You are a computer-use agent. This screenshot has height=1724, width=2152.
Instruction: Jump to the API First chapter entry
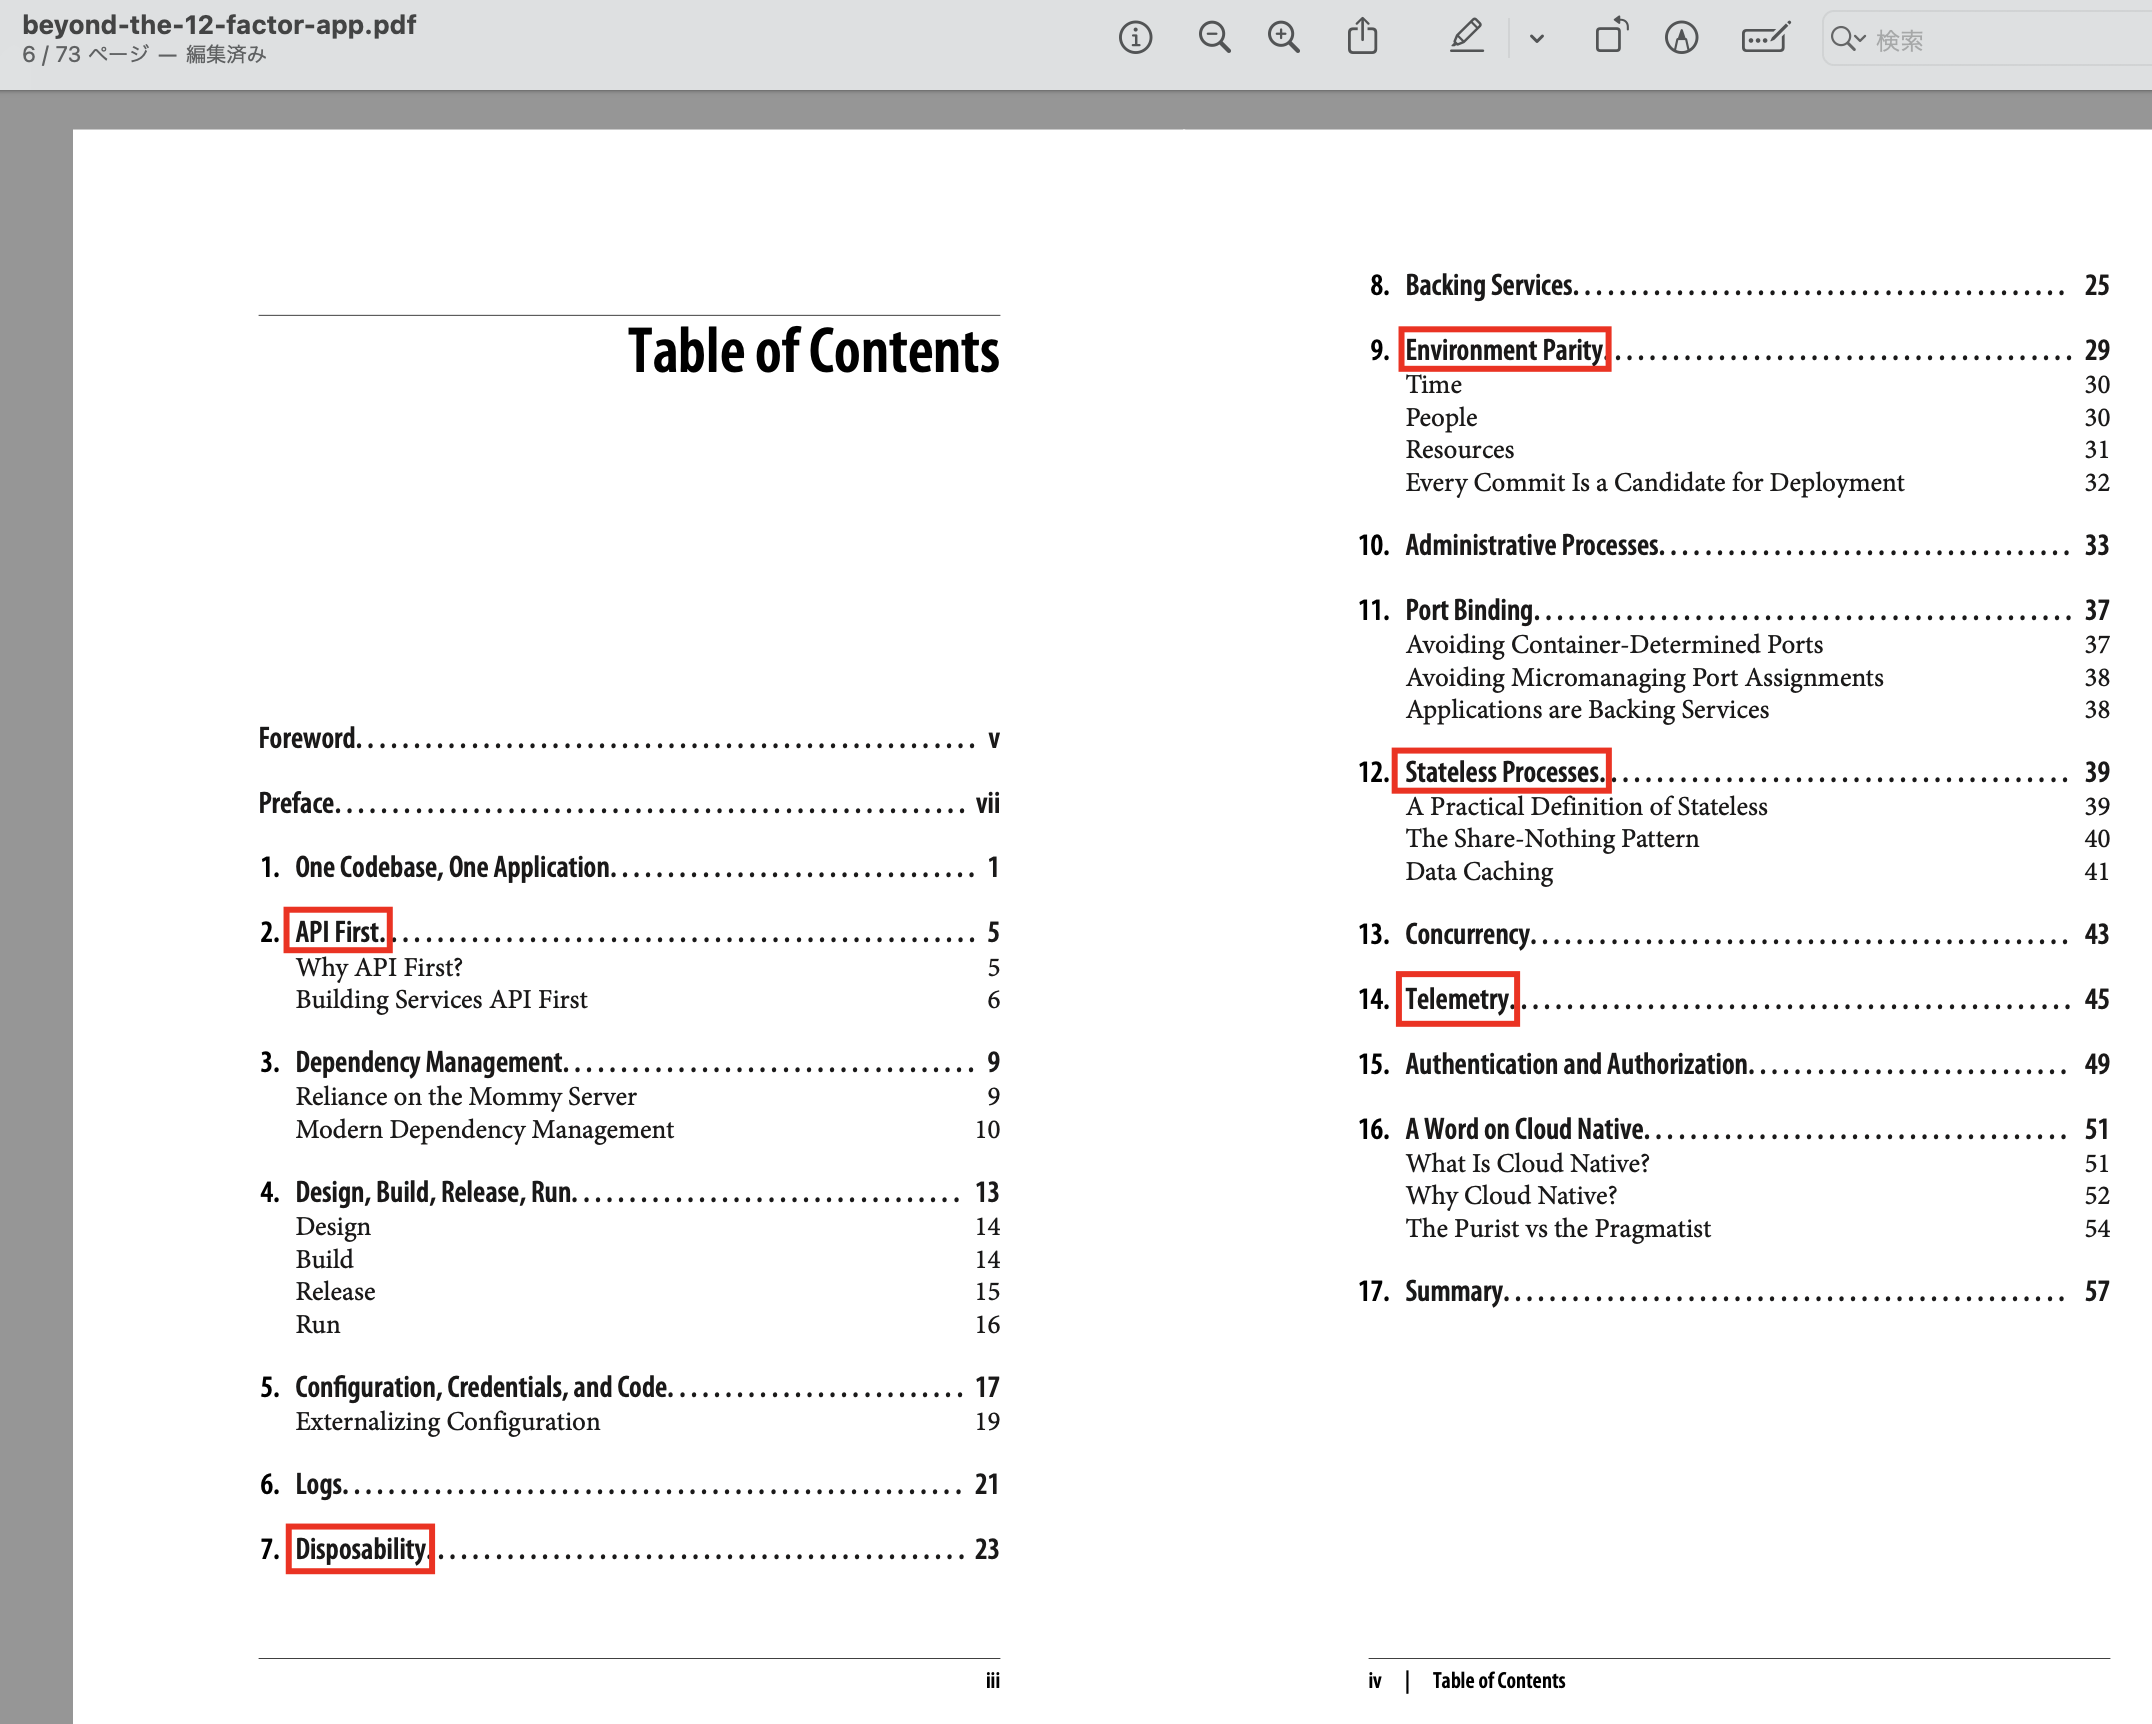(338, 931)
